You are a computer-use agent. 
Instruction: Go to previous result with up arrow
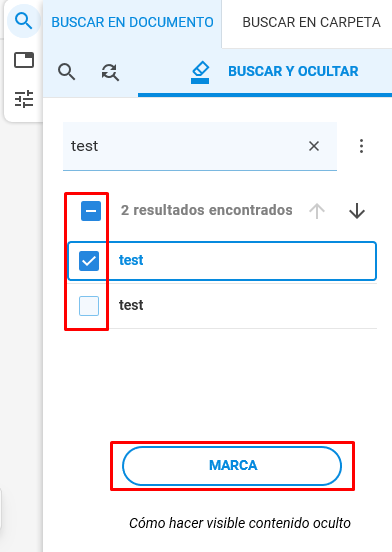(317, 211)
